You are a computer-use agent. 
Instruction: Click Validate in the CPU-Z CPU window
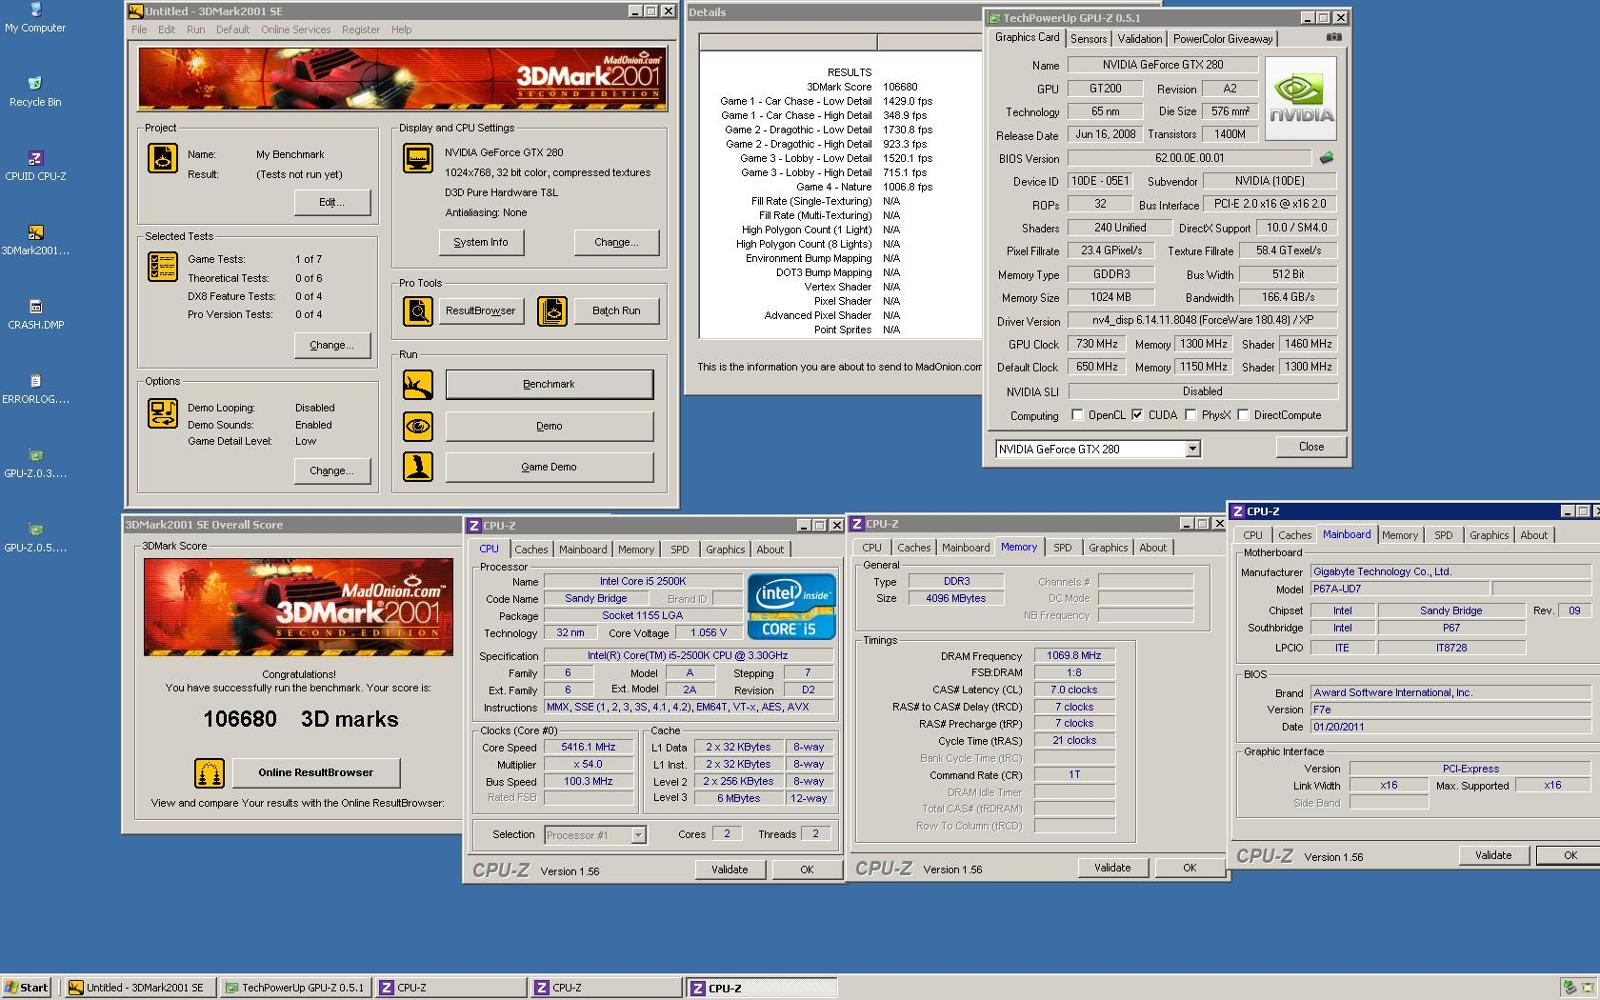click(729, 869)
